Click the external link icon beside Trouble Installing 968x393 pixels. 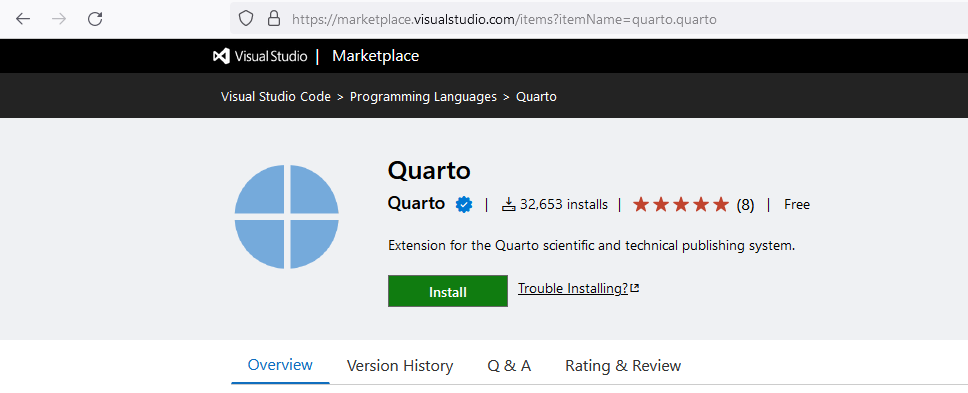pos(635,288)
